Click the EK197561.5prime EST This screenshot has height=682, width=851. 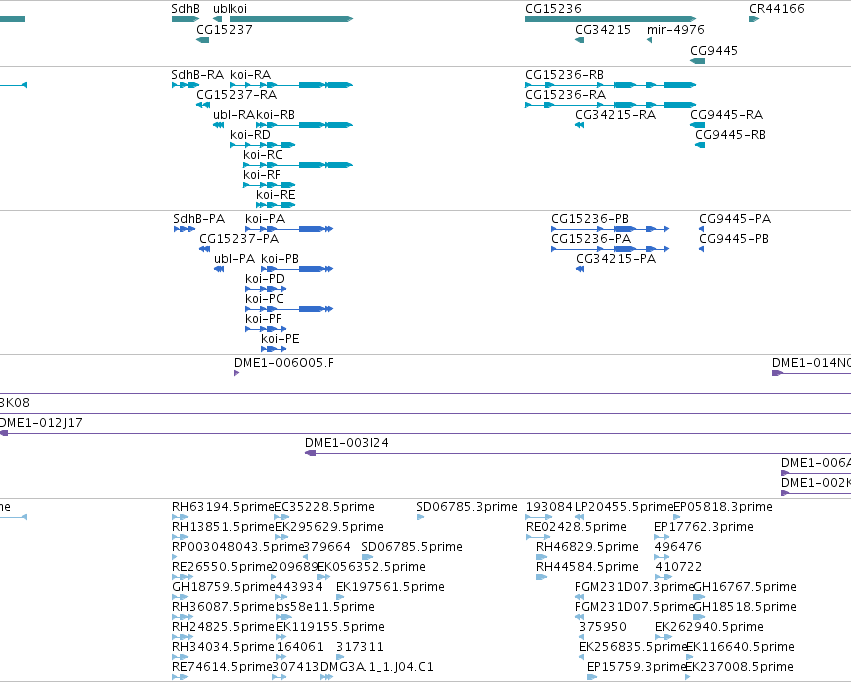coord(339,597)
